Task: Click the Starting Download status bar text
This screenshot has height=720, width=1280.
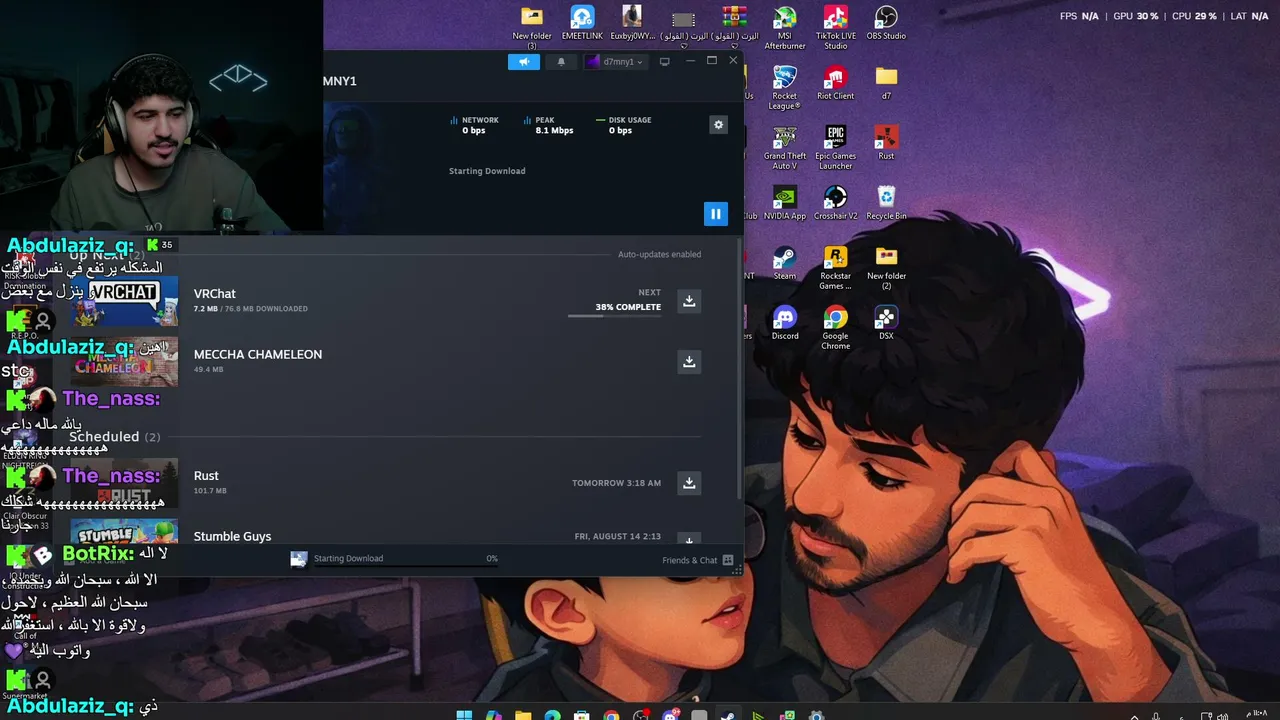Action: [x=348, y=559]
